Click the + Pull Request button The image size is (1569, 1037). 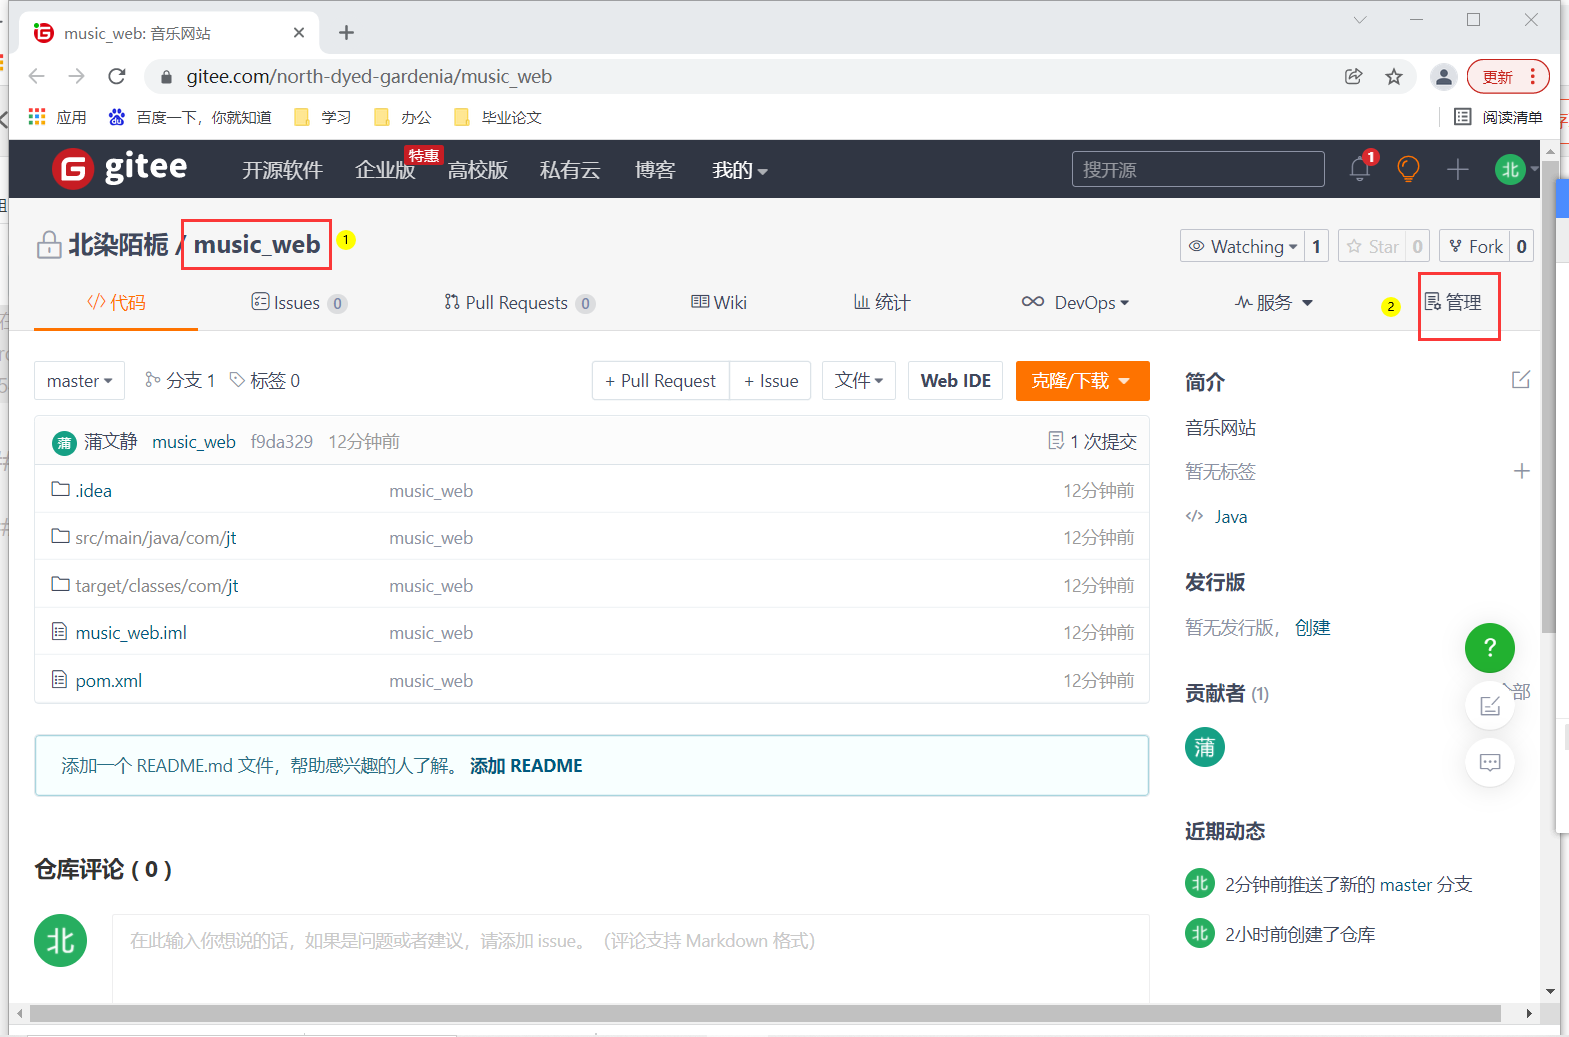click(x=661, y=381)
